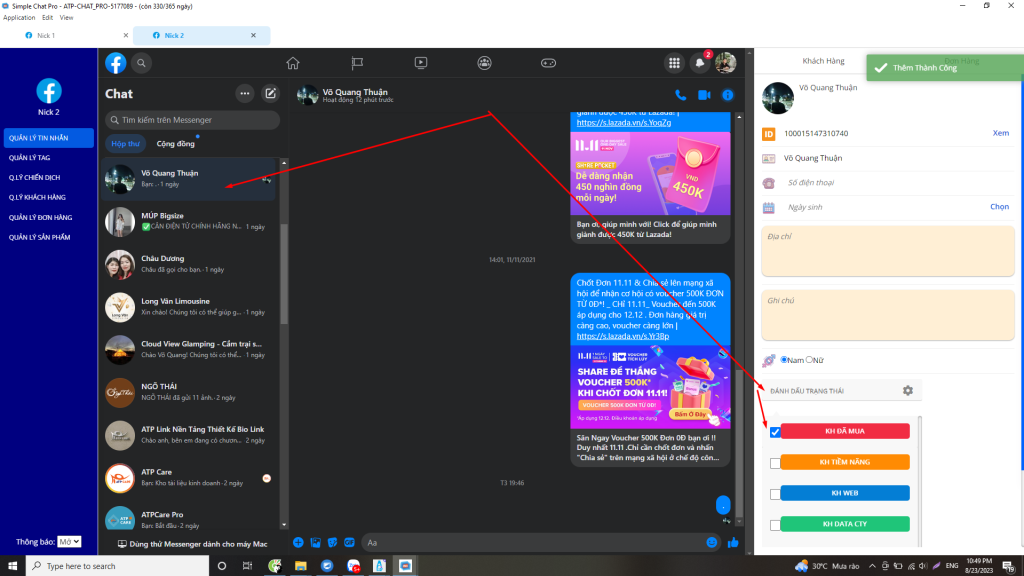Open notifications bell icon

click(x=699, y=63)
